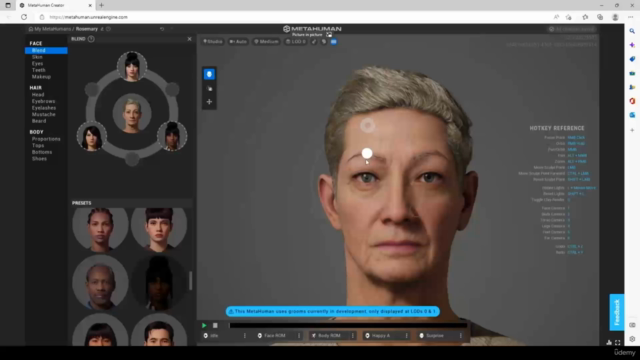
Task: Open Blend panel help icon
Action: tap(91, 39)
